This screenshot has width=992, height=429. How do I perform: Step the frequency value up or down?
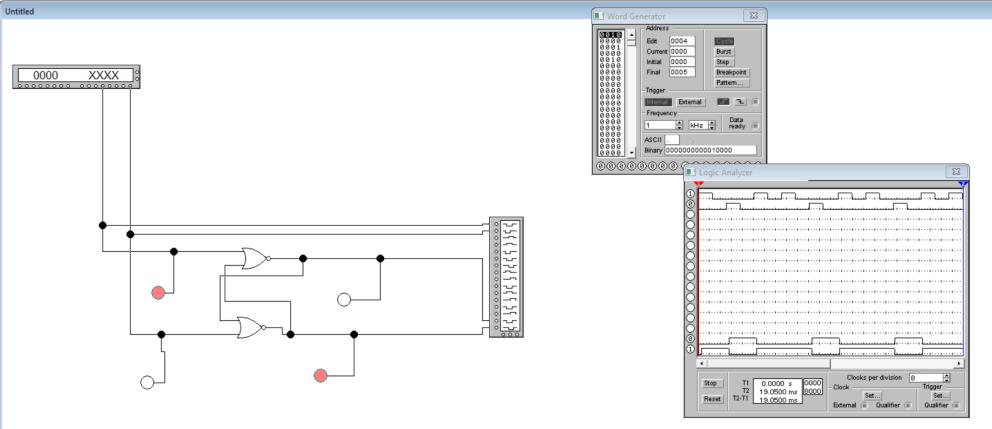tap(679, 125)
